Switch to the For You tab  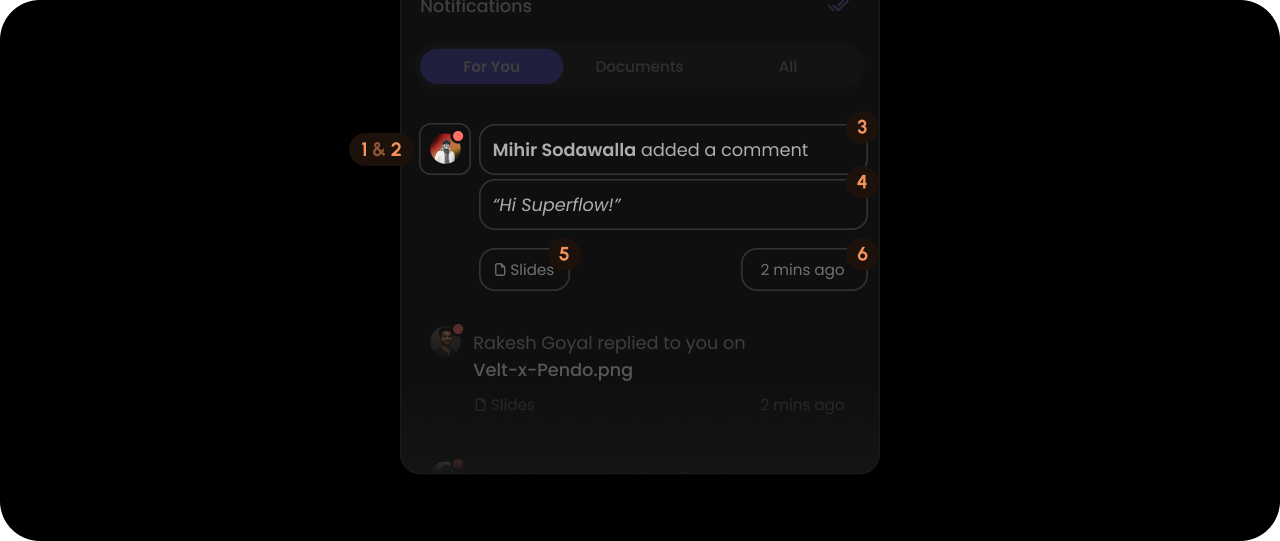pos(491,67)
